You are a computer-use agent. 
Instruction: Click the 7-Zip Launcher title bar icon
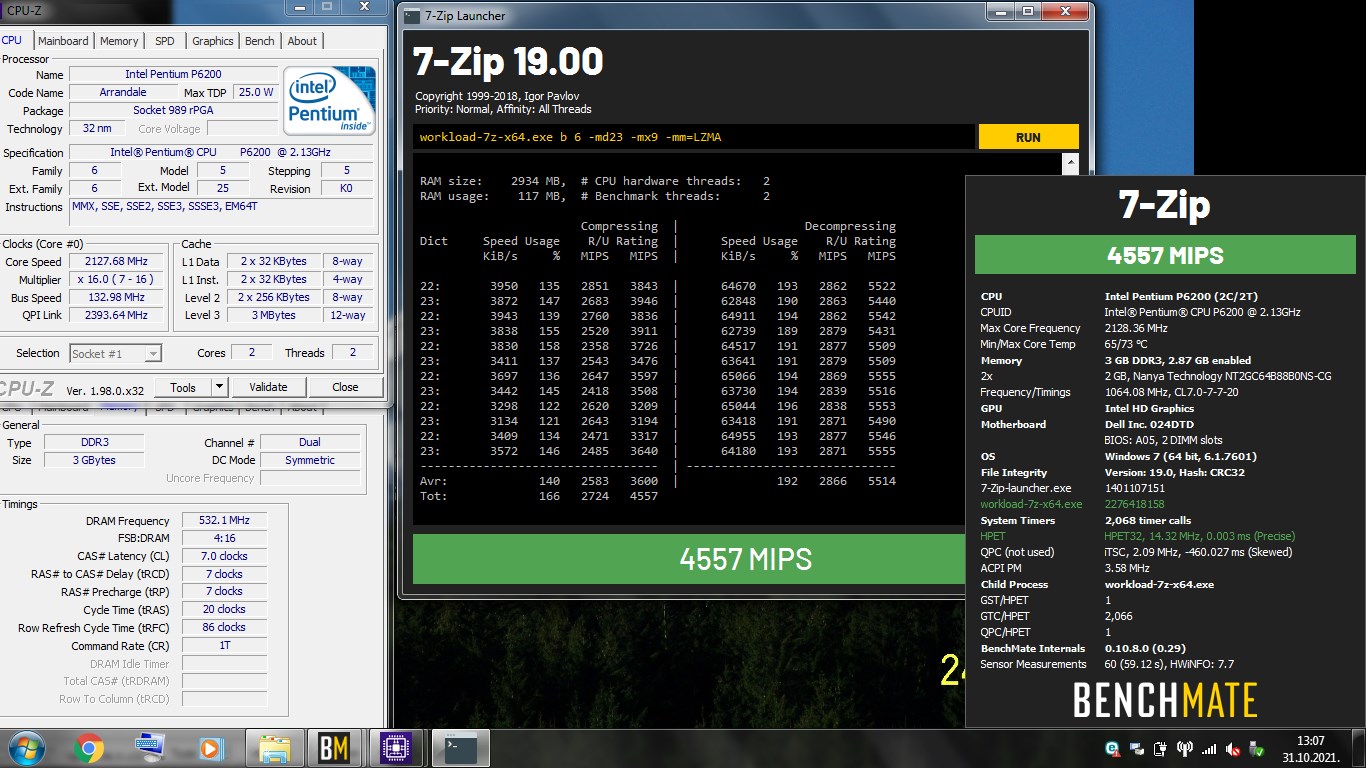tap(412, 15)
